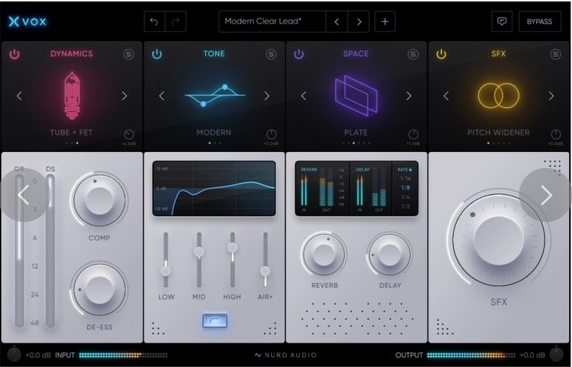Open the comment bubble icon

tap(502, 22)
